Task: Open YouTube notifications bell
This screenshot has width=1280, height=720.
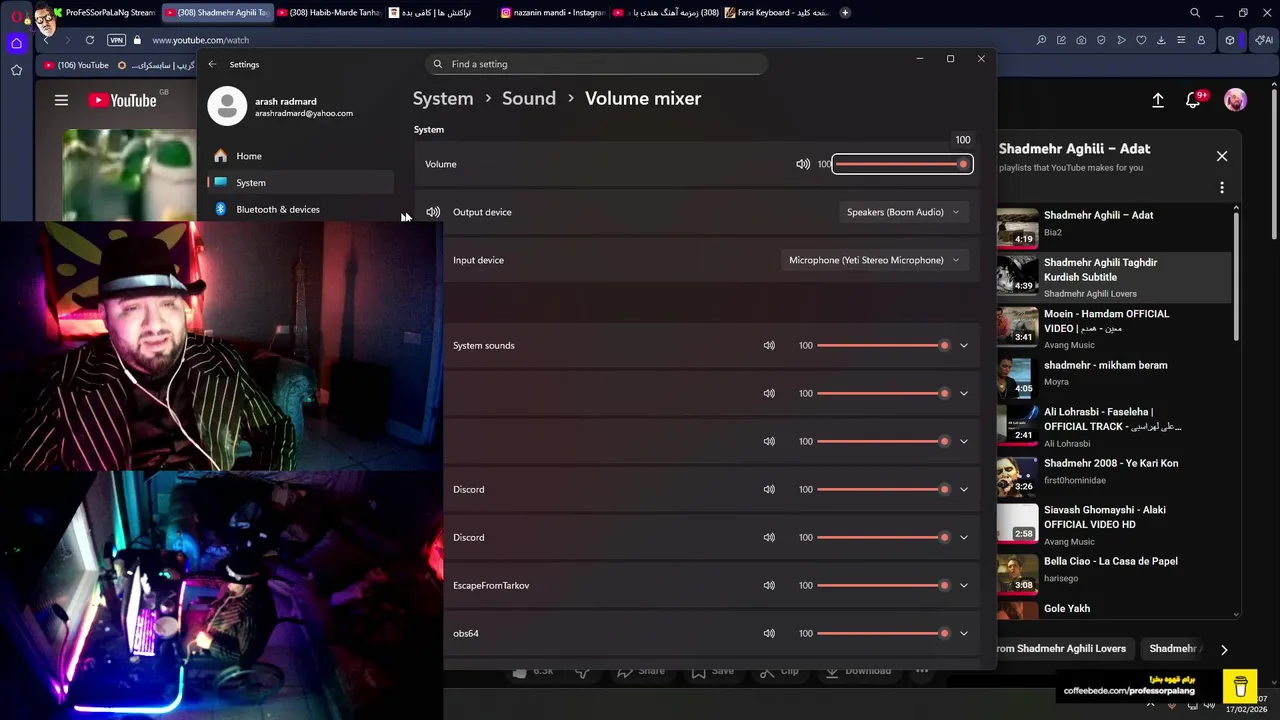Action: [1193, 100]
